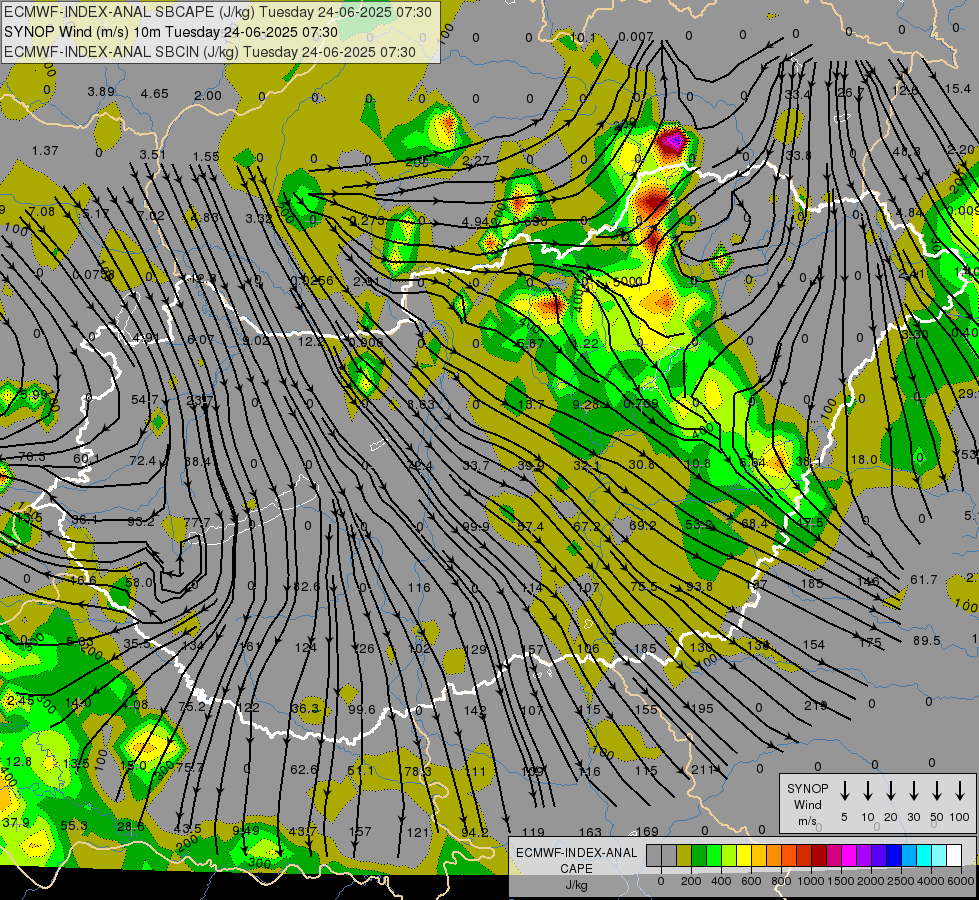Click the 20 m/s wind arrow in the legend

891,791
